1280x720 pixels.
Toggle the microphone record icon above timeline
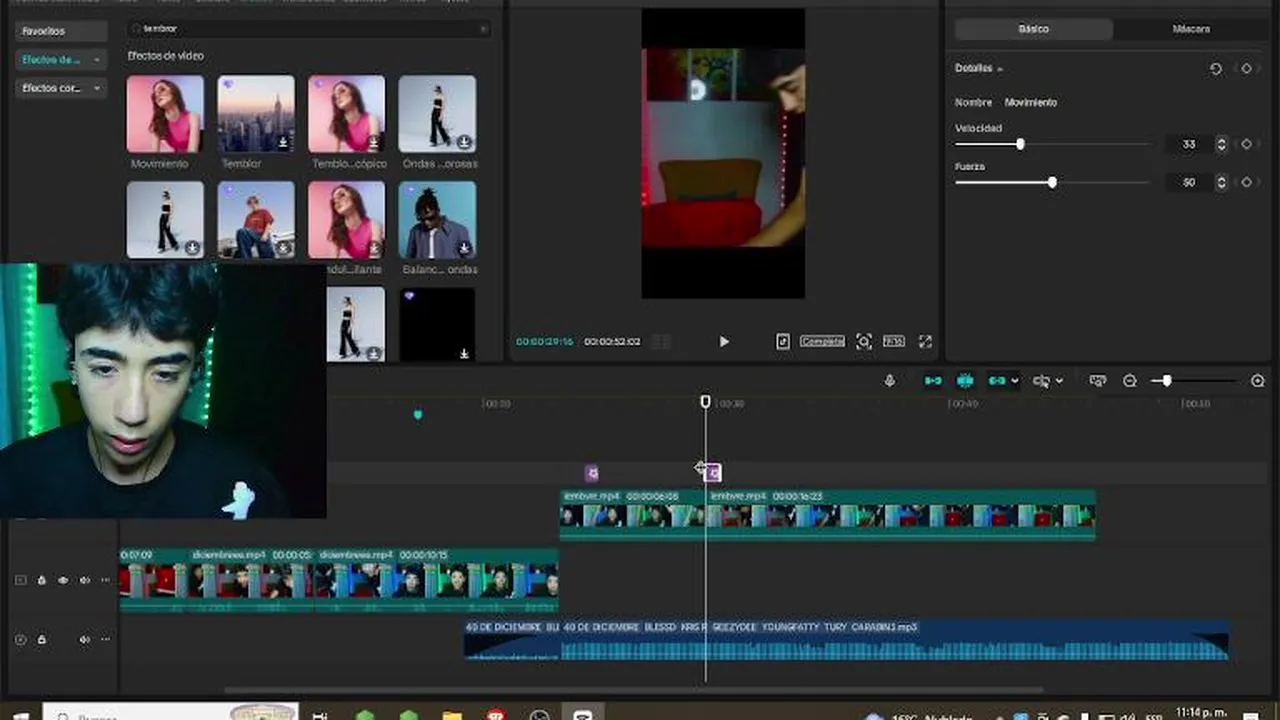pyautogui.click(x=890, y=381)
